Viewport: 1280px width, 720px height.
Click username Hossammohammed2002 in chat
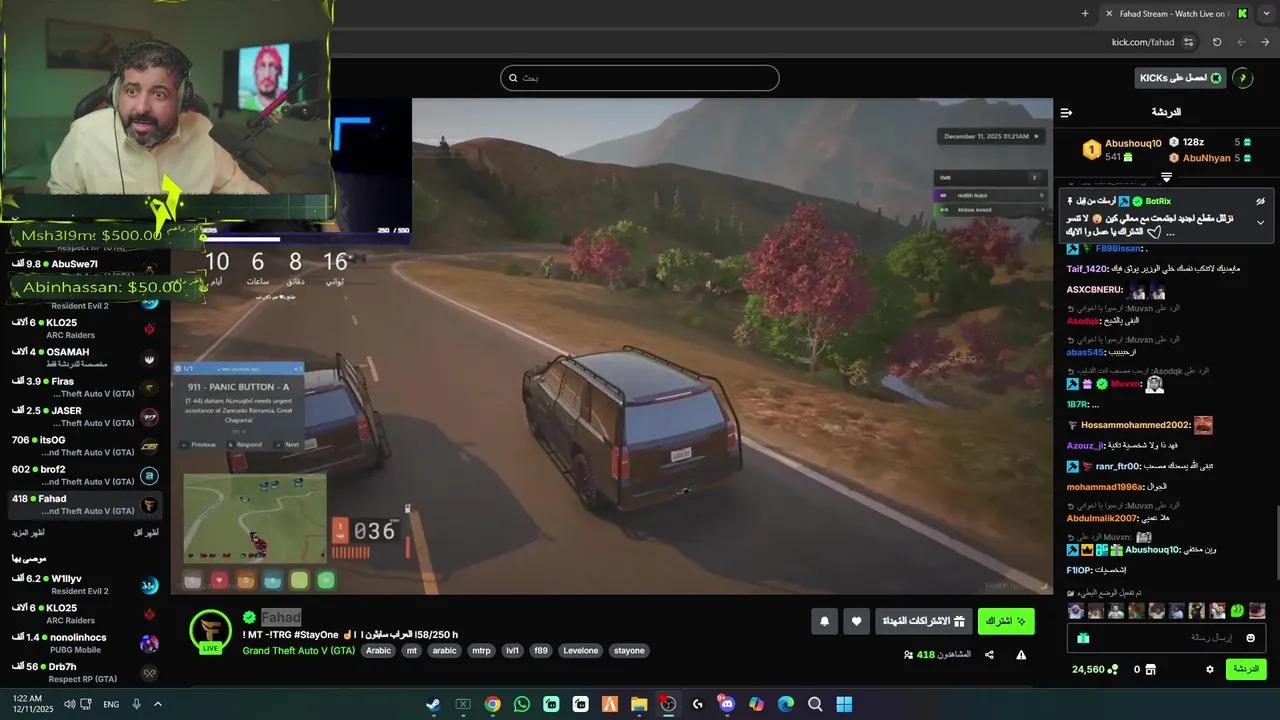1136,425
